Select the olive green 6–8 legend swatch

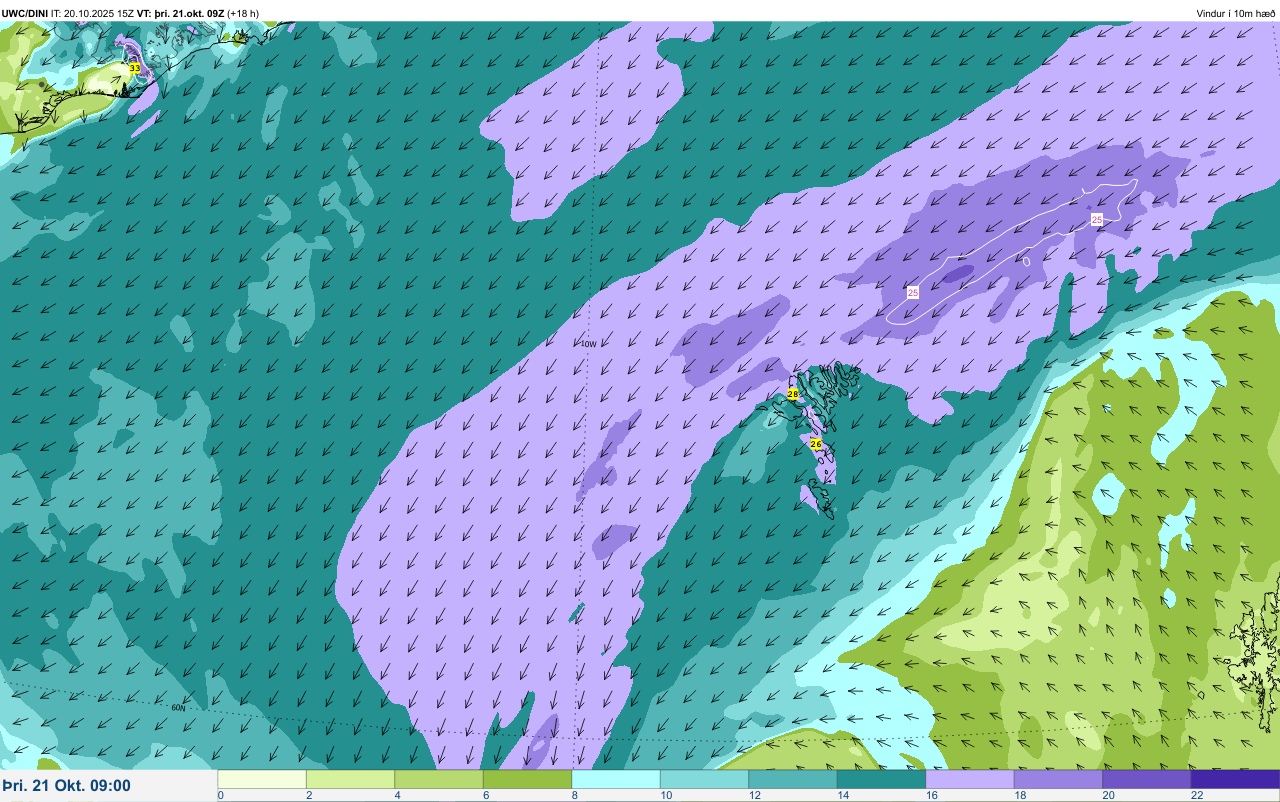click(527, 779)
